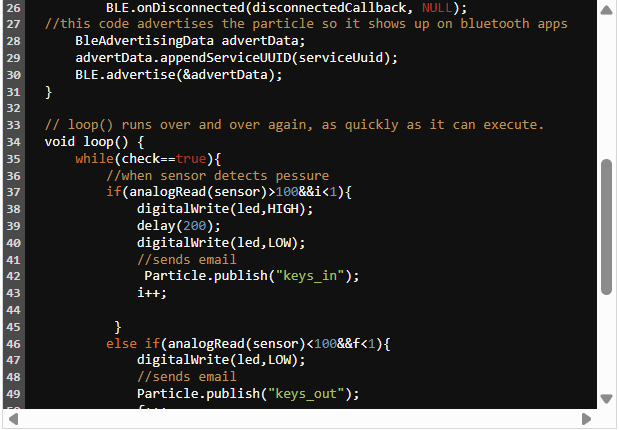The image size is (619, 430).
Task: Click line number 46 in the gutter
Action: (13, 343)
